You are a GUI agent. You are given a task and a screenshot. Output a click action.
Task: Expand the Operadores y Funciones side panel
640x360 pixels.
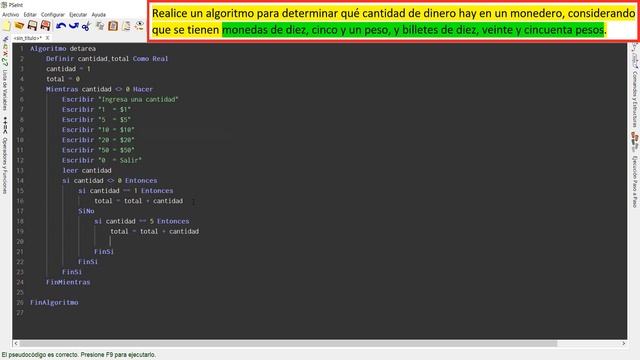(5, 165)
